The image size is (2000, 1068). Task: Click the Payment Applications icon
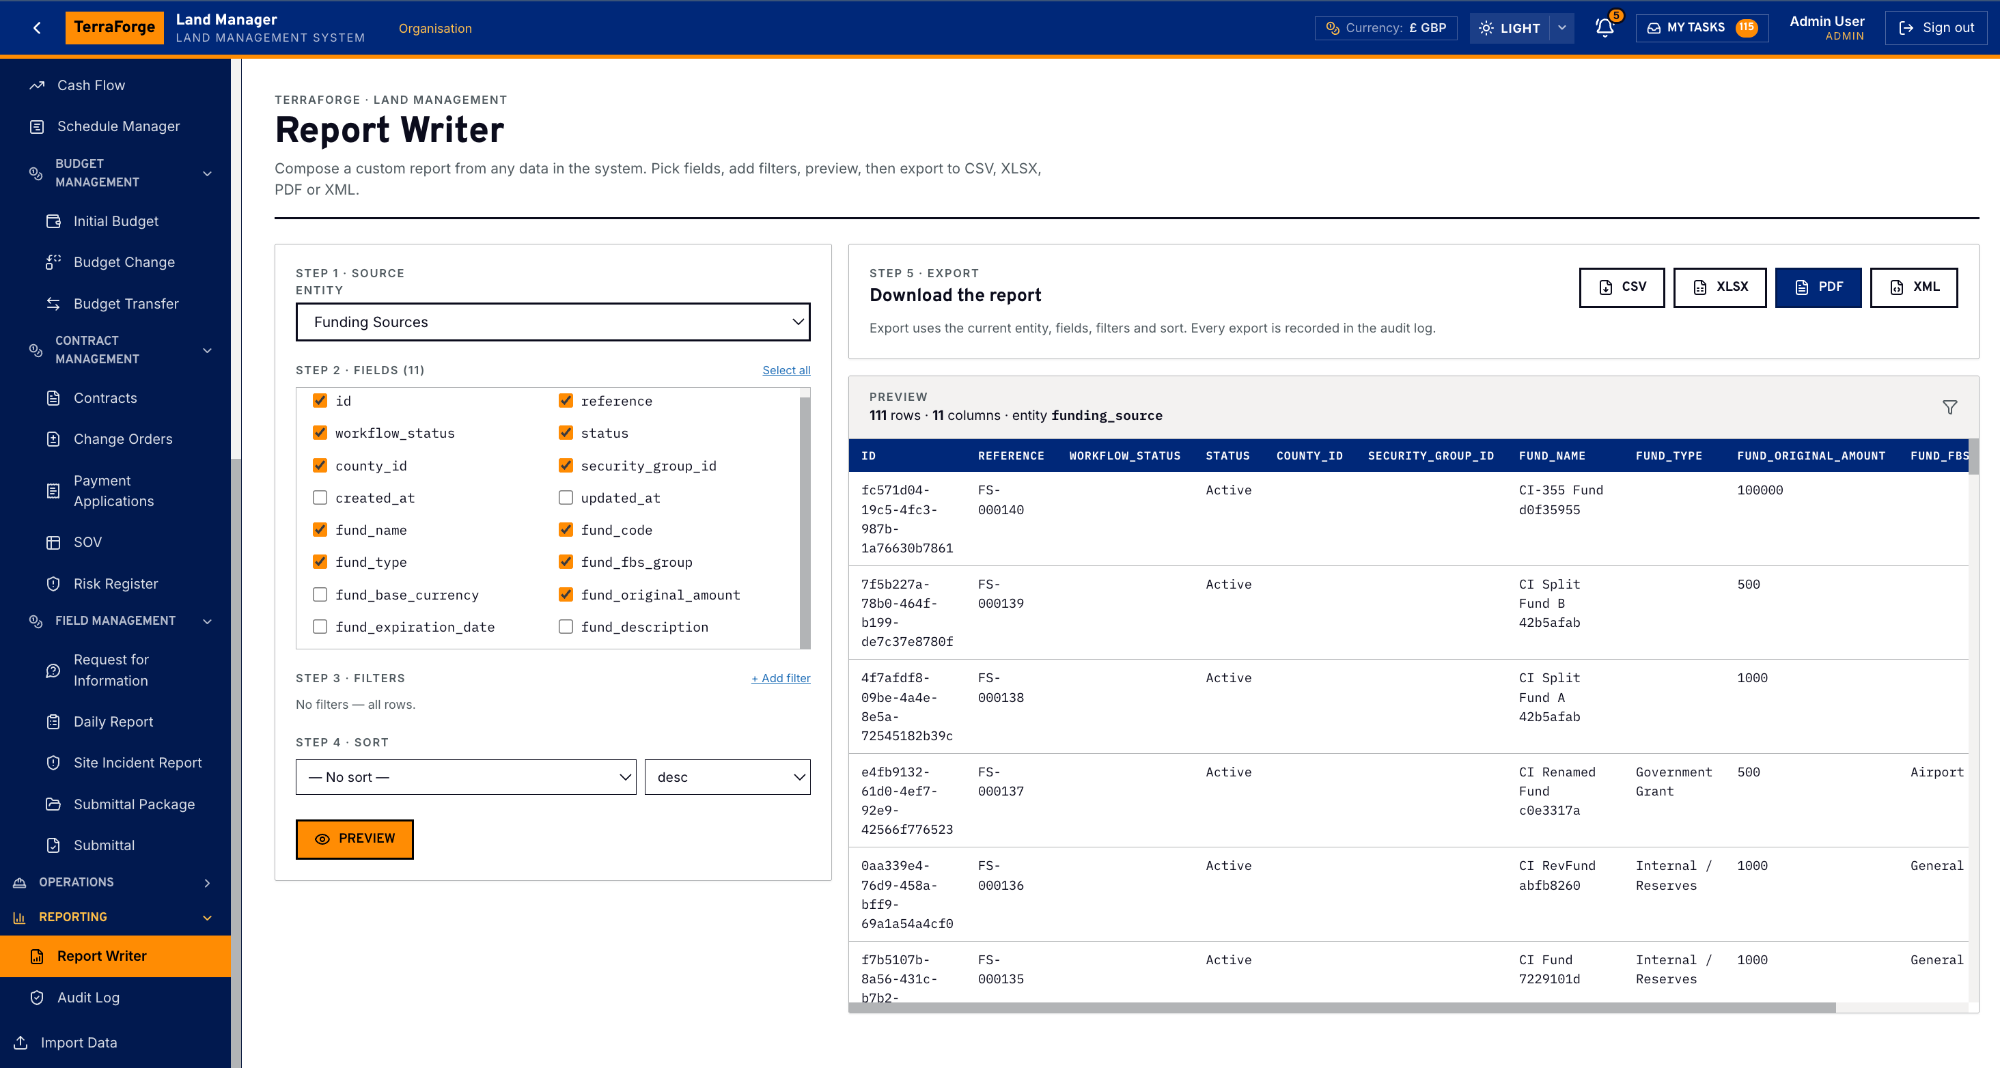pyautogui.click(x=53, y=491)
